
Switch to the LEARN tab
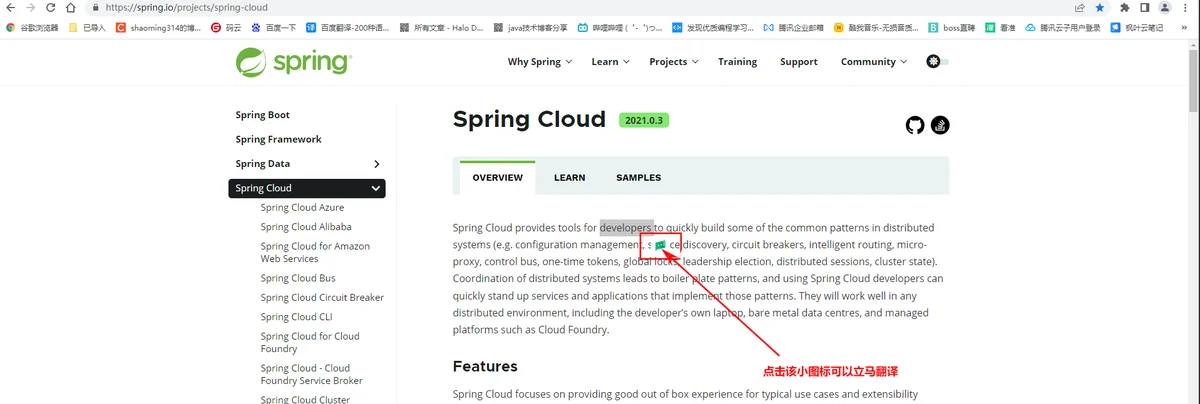tap(569, 178)
